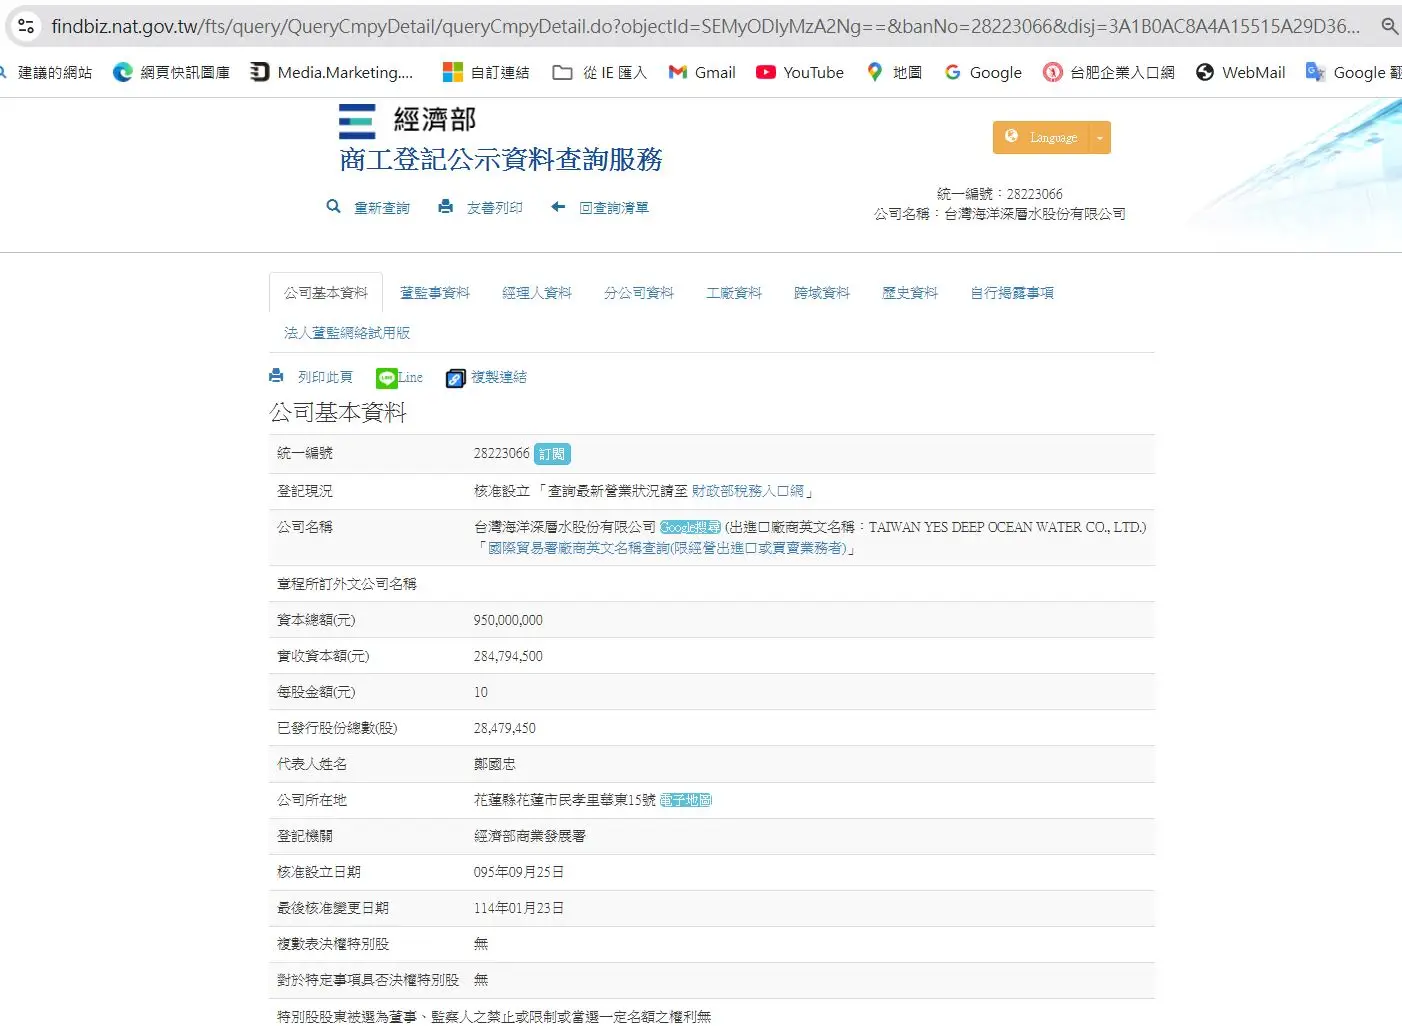Click the site information icon in address bar
The width and height of the screenshot is (1402, 1026).
[26, 26]
